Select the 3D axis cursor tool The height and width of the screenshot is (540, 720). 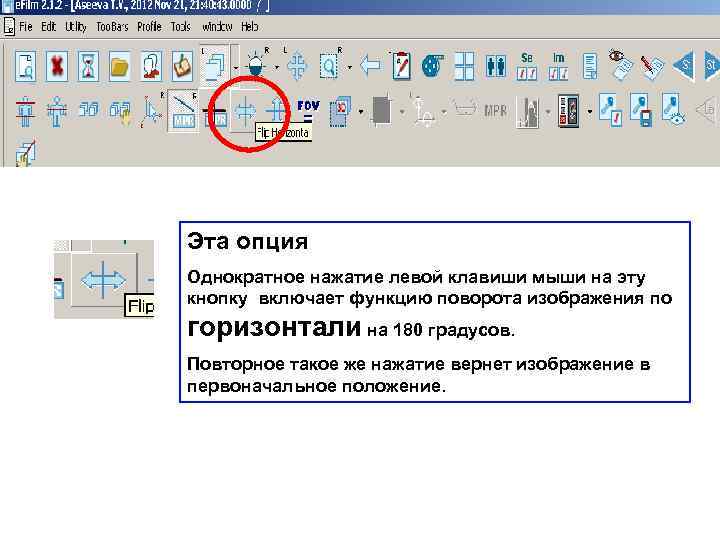pyautogui.click(x=152, y=112)
